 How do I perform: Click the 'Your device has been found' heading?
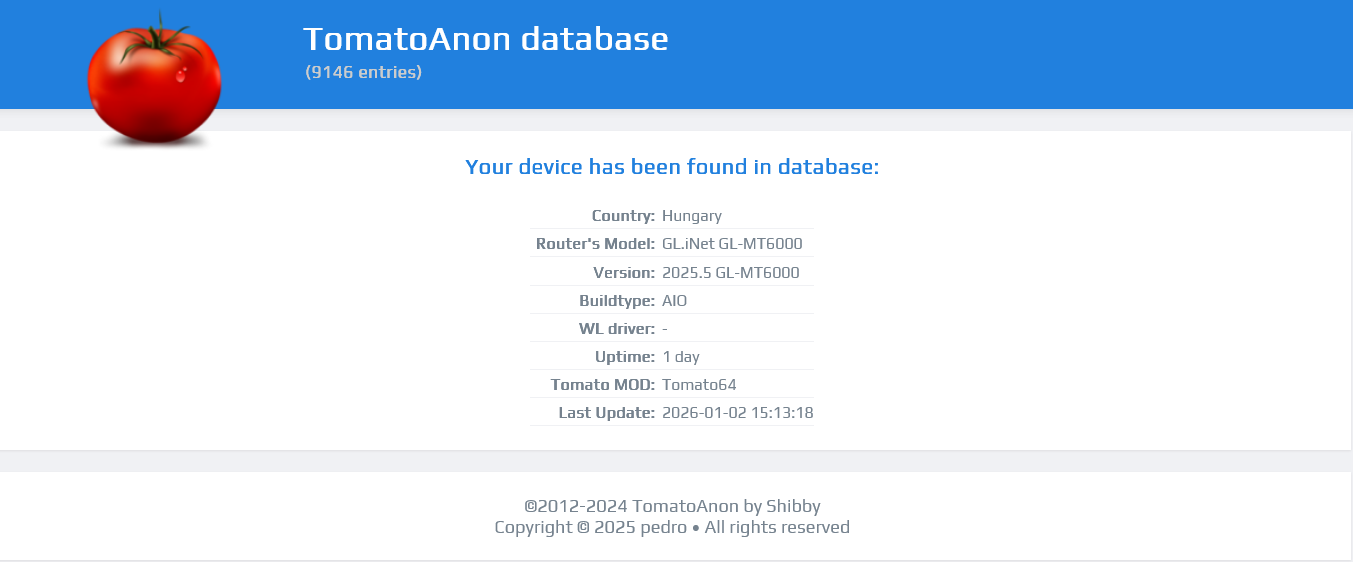tap(672, 167)
